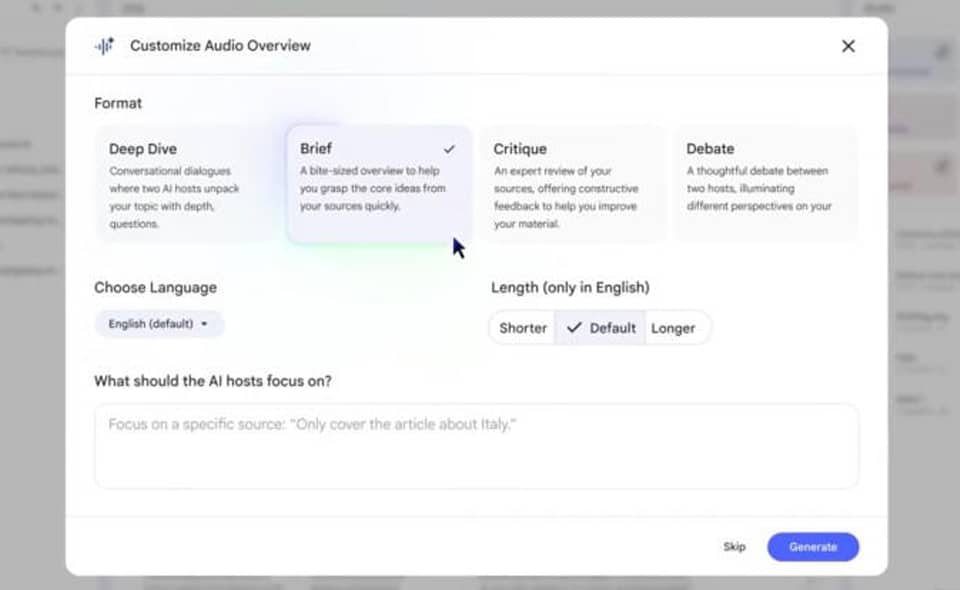This screenshot has height=590, width=960.
Task: Set length to Default
Action: pyautogui.click(x=600, y=328)
